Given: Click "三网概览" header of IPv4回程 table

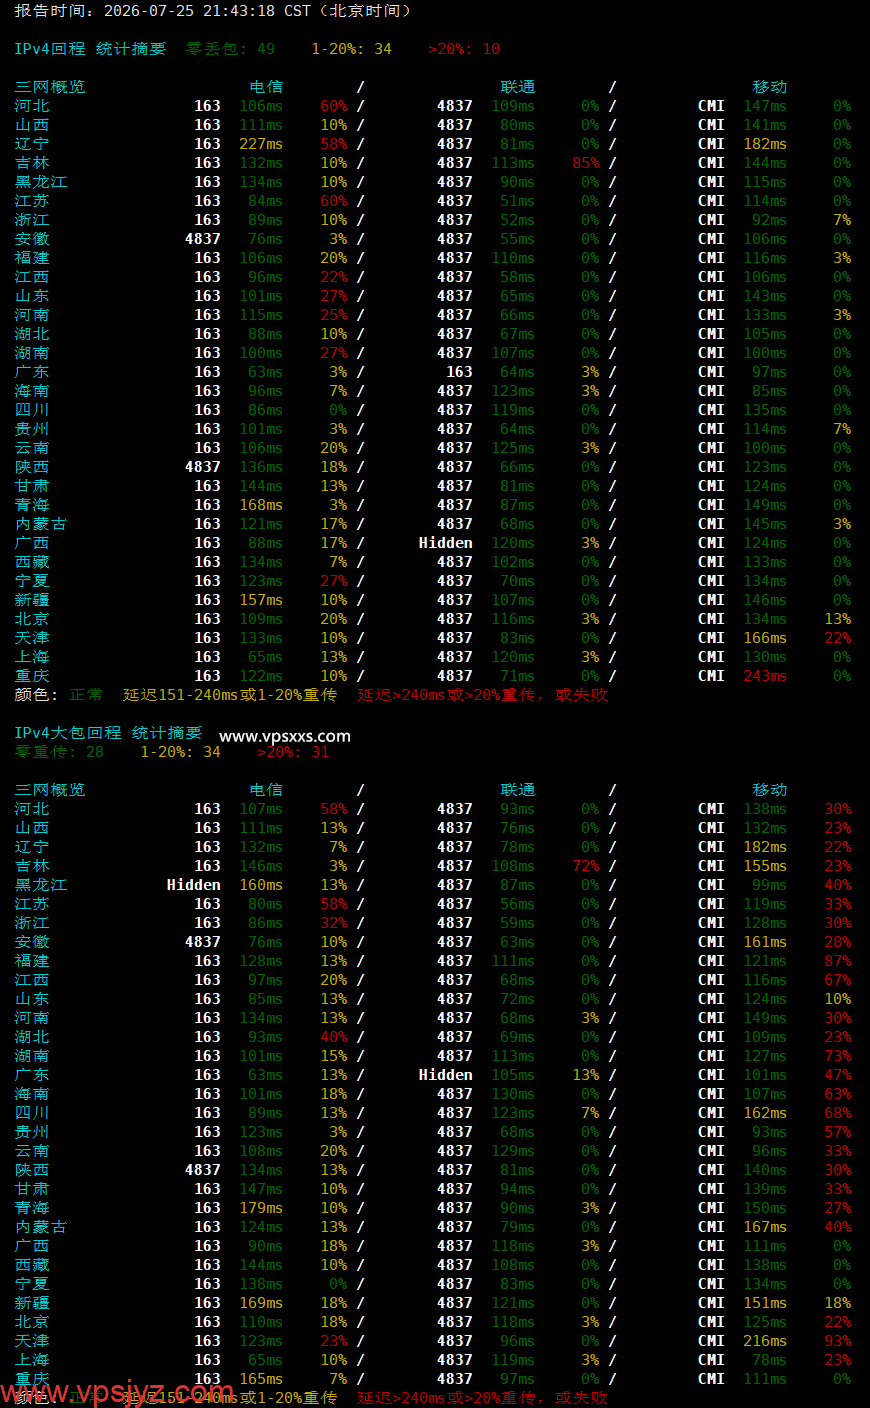Looking at the screenshot, I should (x=50, y=87).
